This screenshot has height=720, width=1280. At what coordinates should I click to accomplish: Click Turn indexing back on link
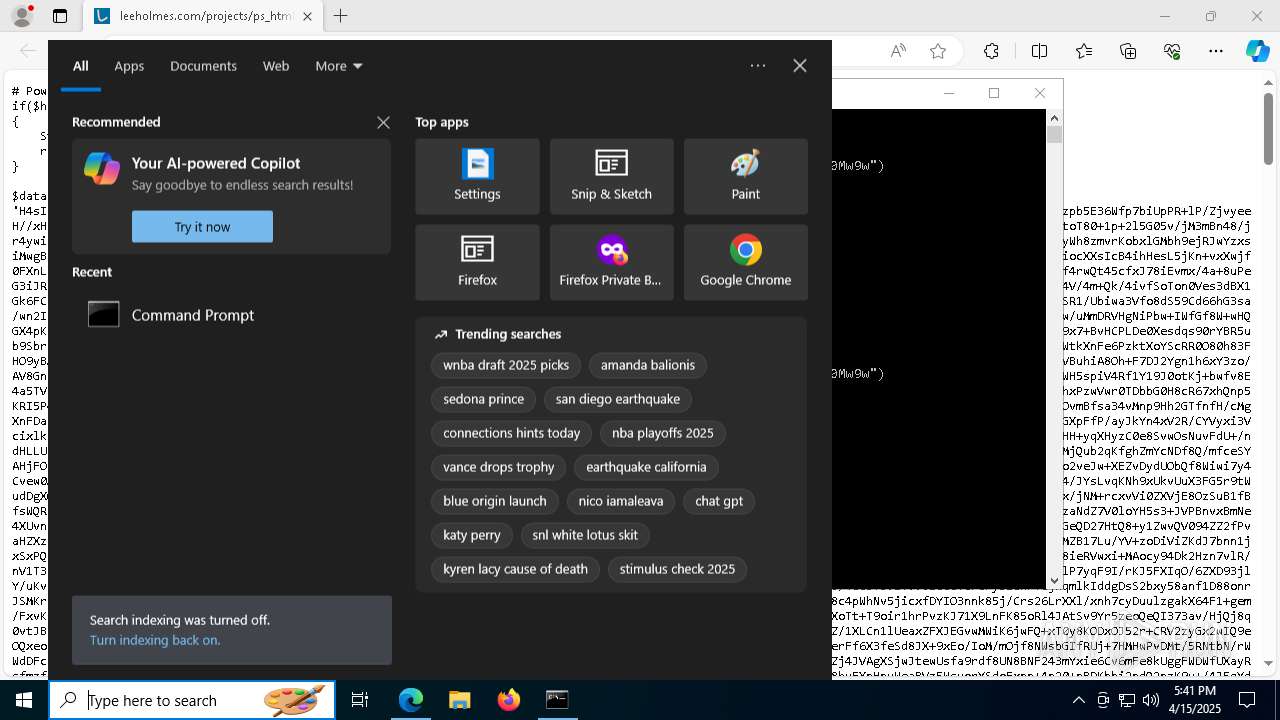pos(155,640)
